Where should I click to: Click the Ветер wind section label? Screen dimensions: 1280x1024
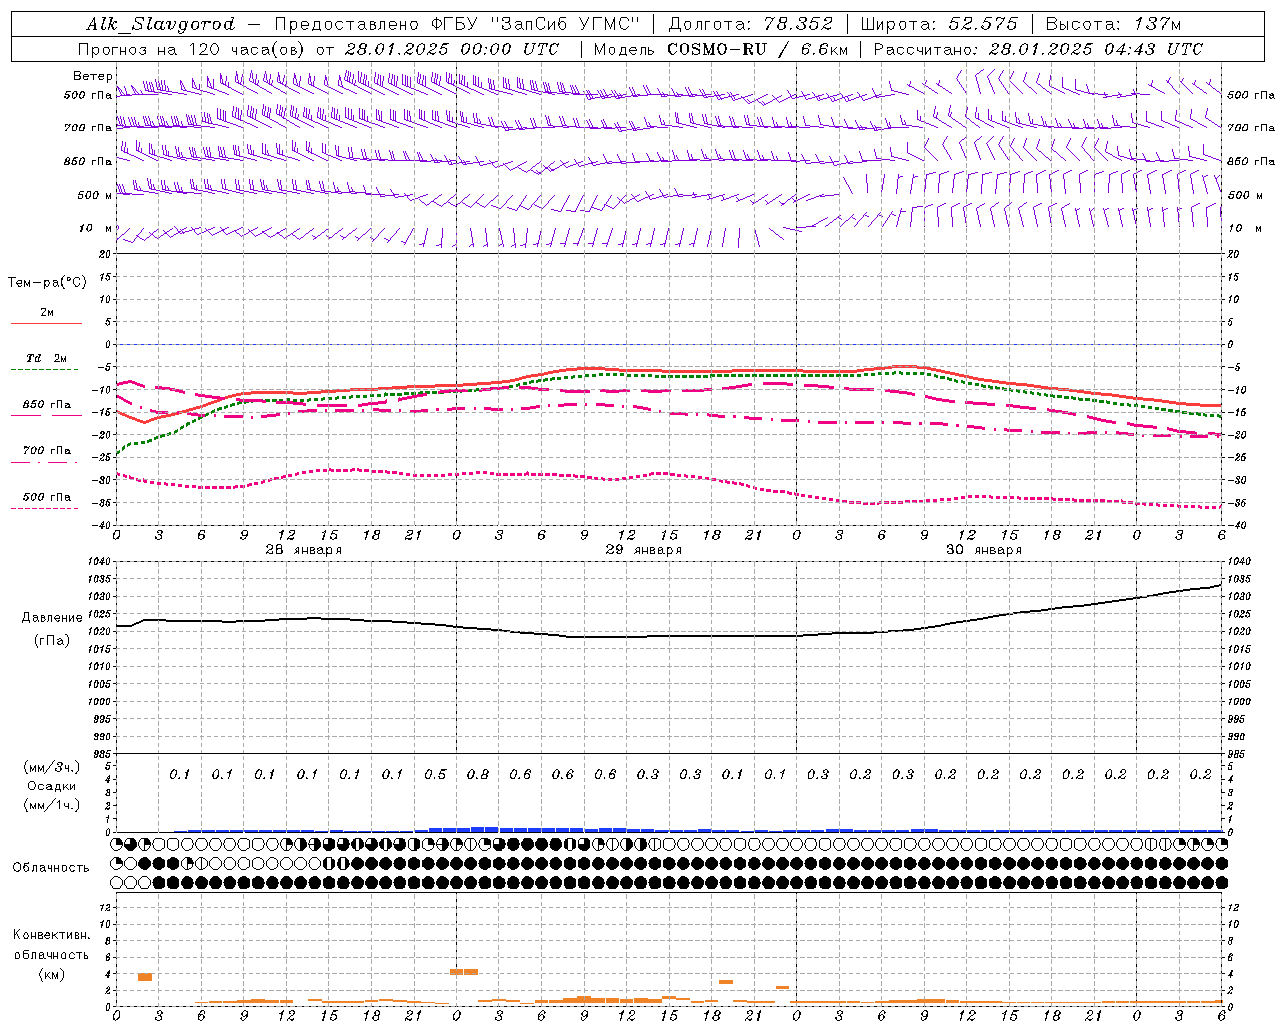click(x=93, y=76)
